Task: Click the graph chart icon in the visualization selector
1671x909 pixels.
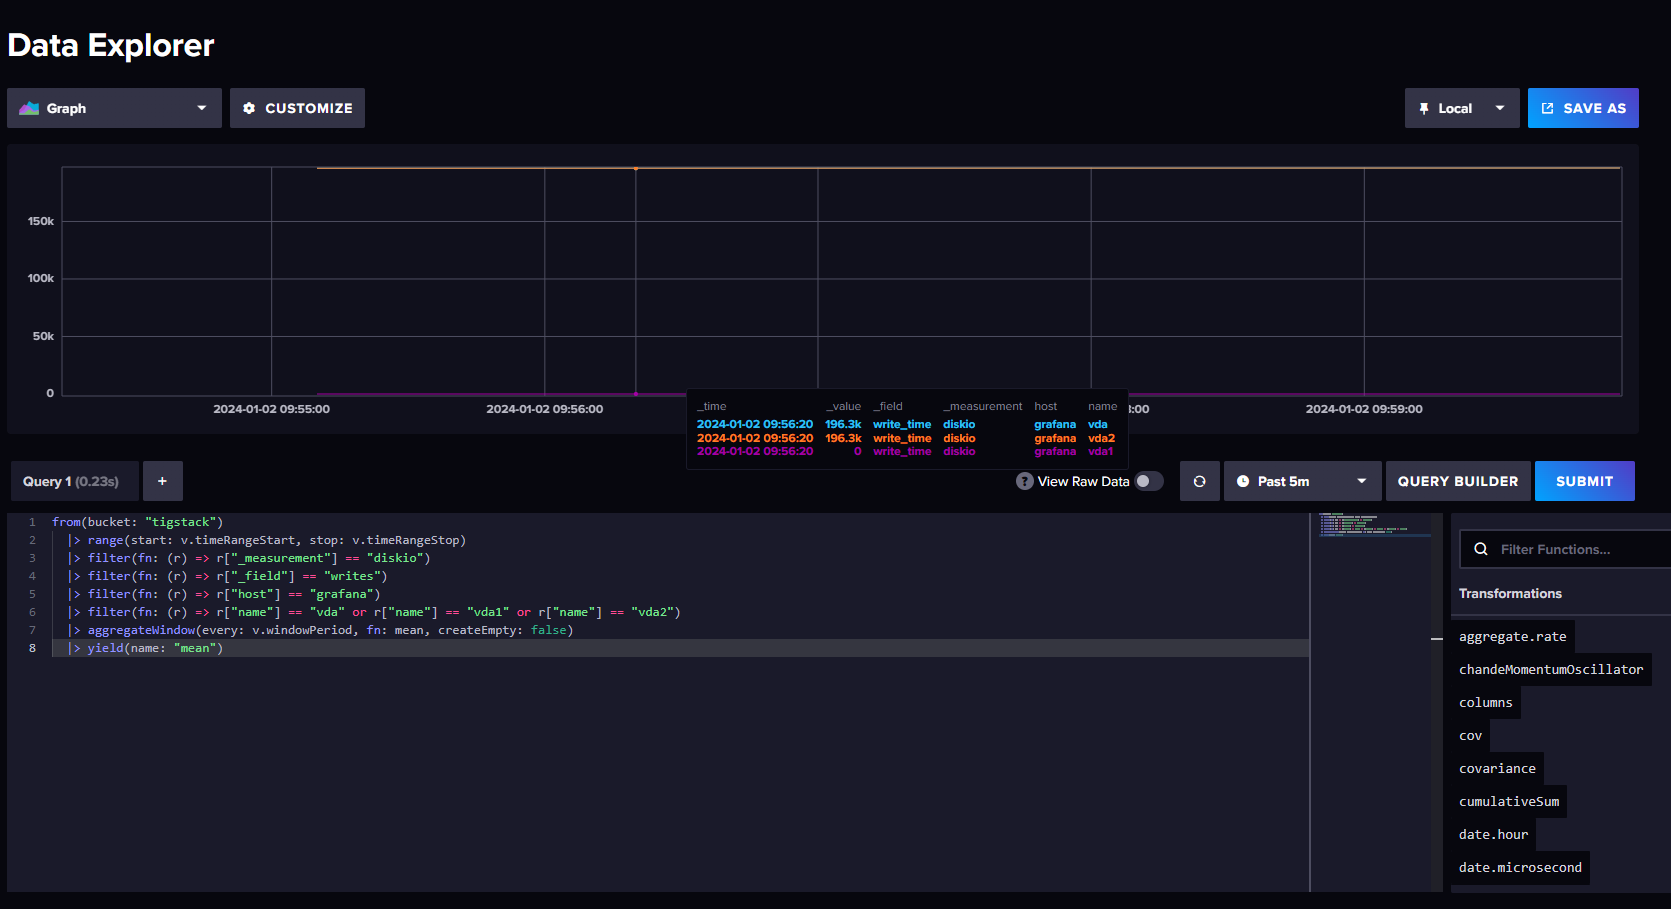Action: pos(29,107)
